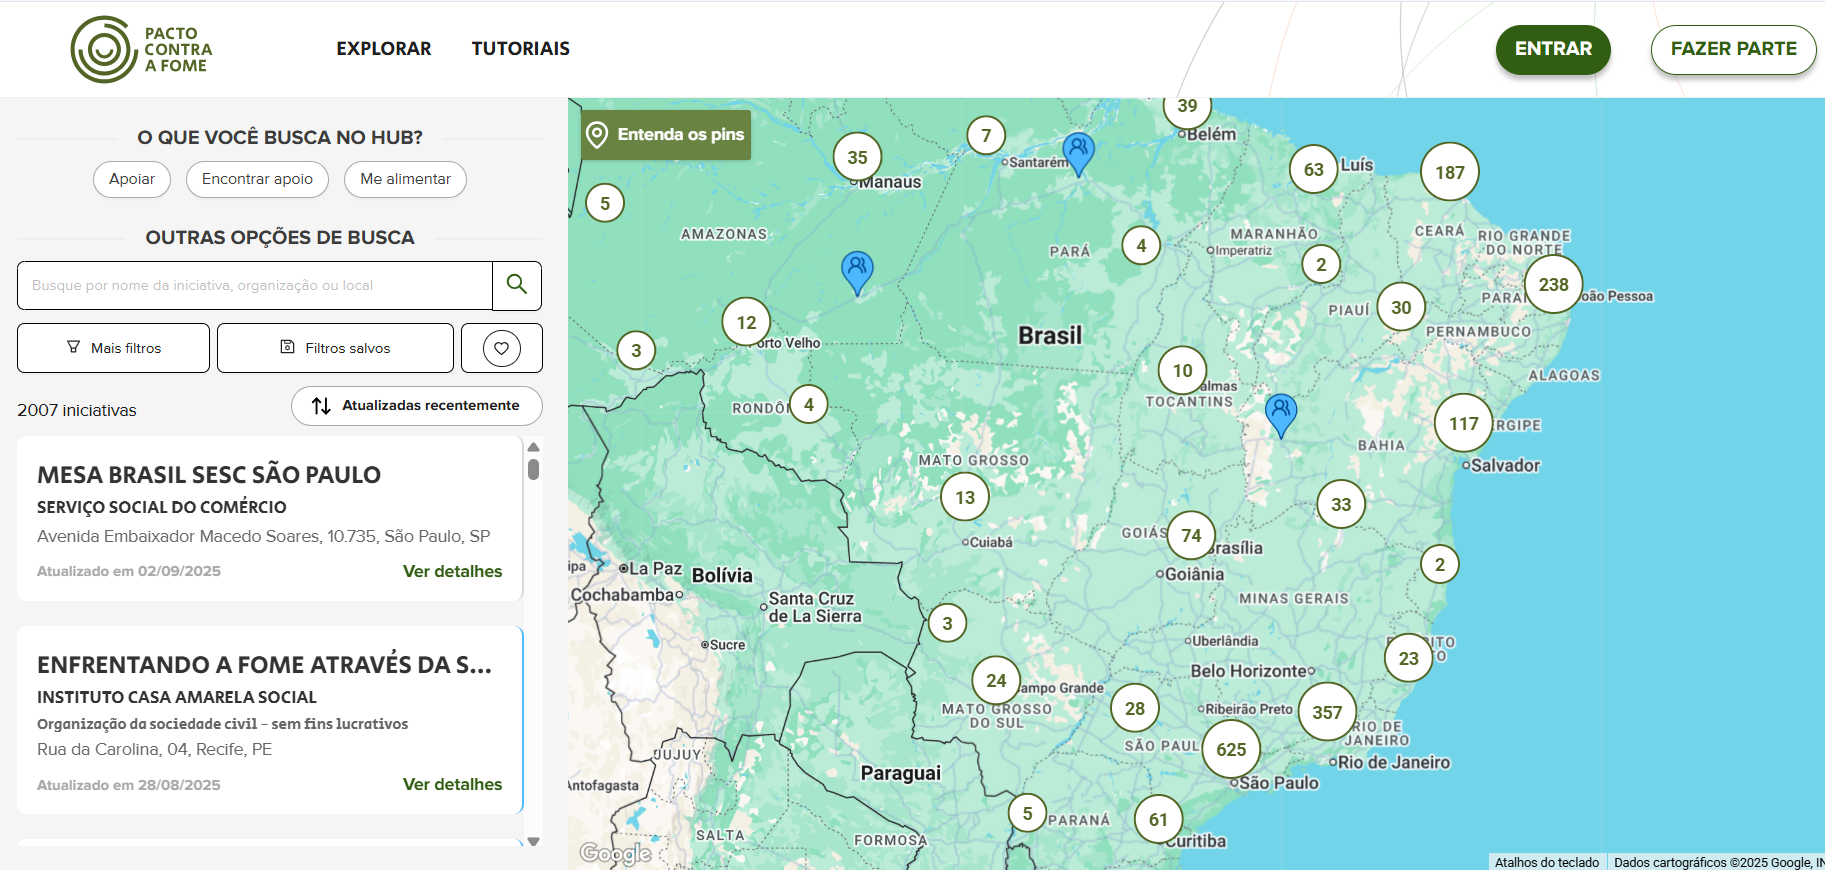
Task: Click the heart favorites icon button
Action: click(501, 348)
